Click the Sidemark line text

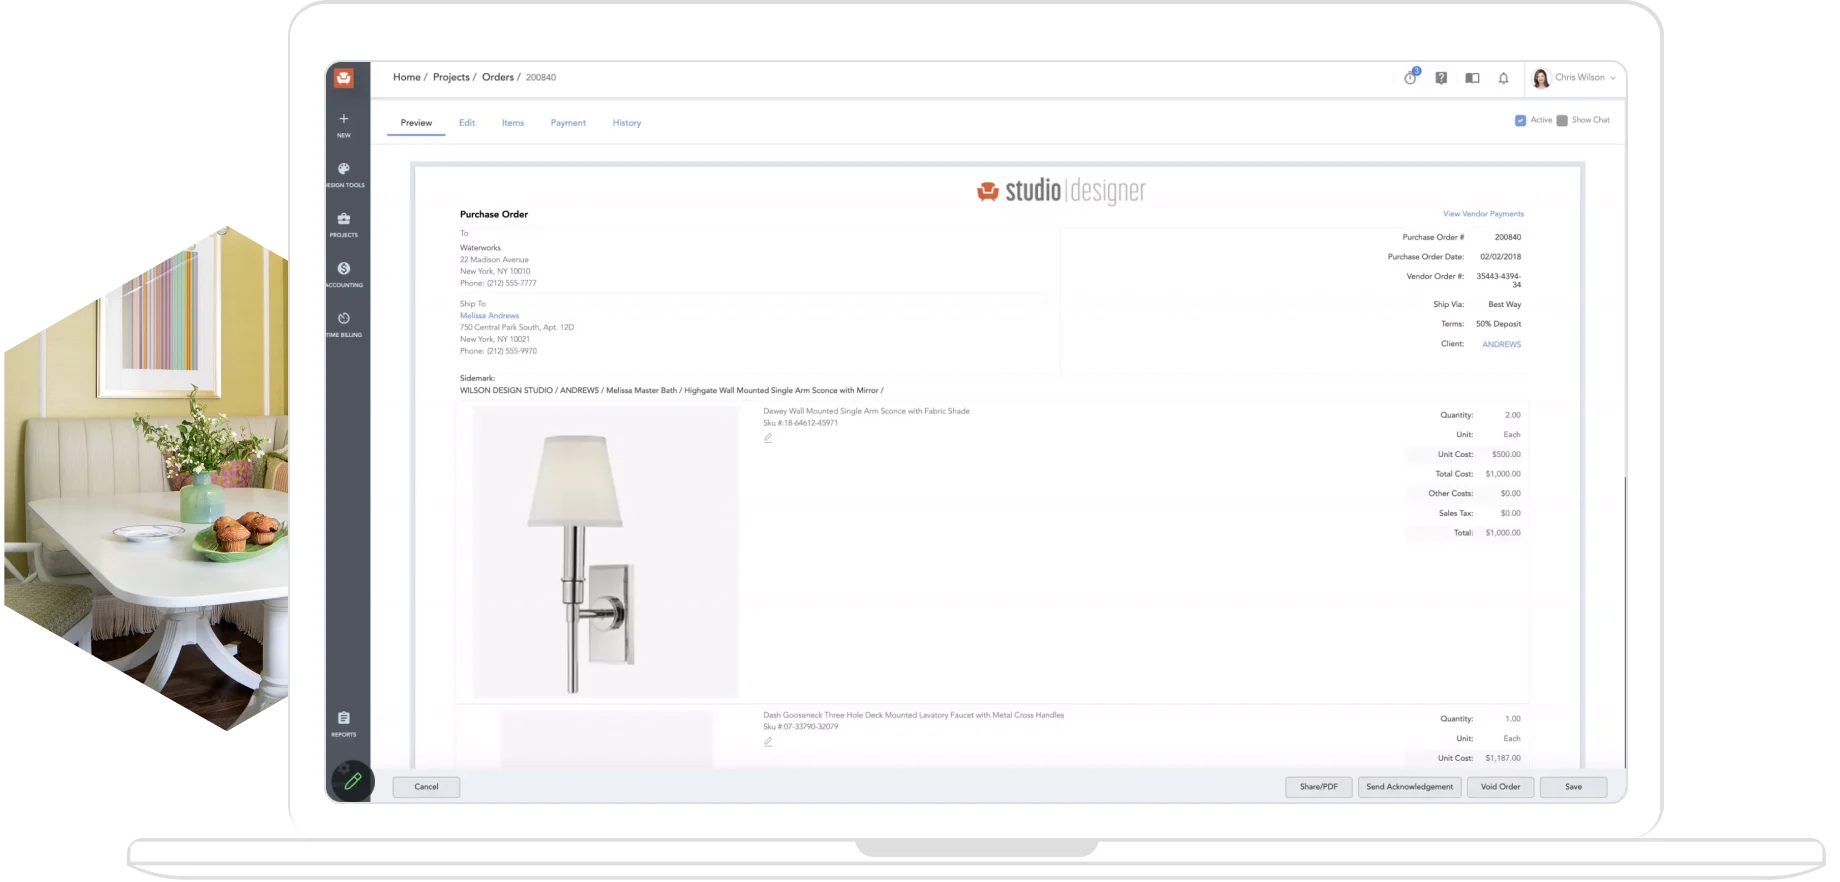671,391
